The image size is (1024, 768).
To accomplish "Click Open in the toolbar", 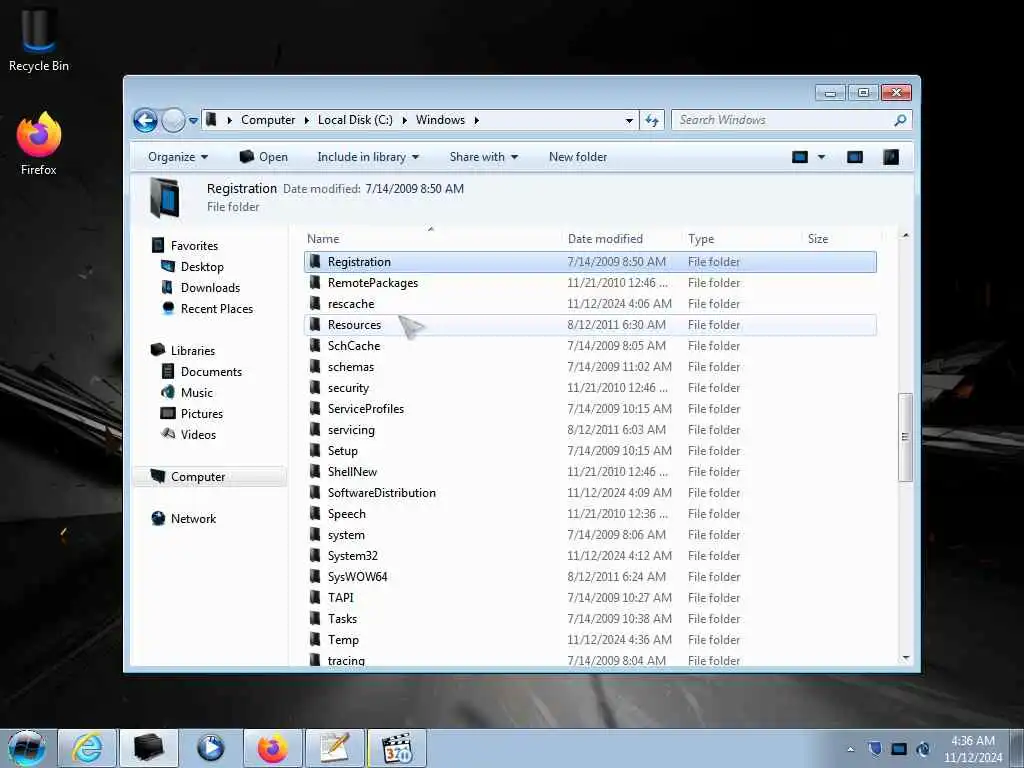I will [264, 157].
